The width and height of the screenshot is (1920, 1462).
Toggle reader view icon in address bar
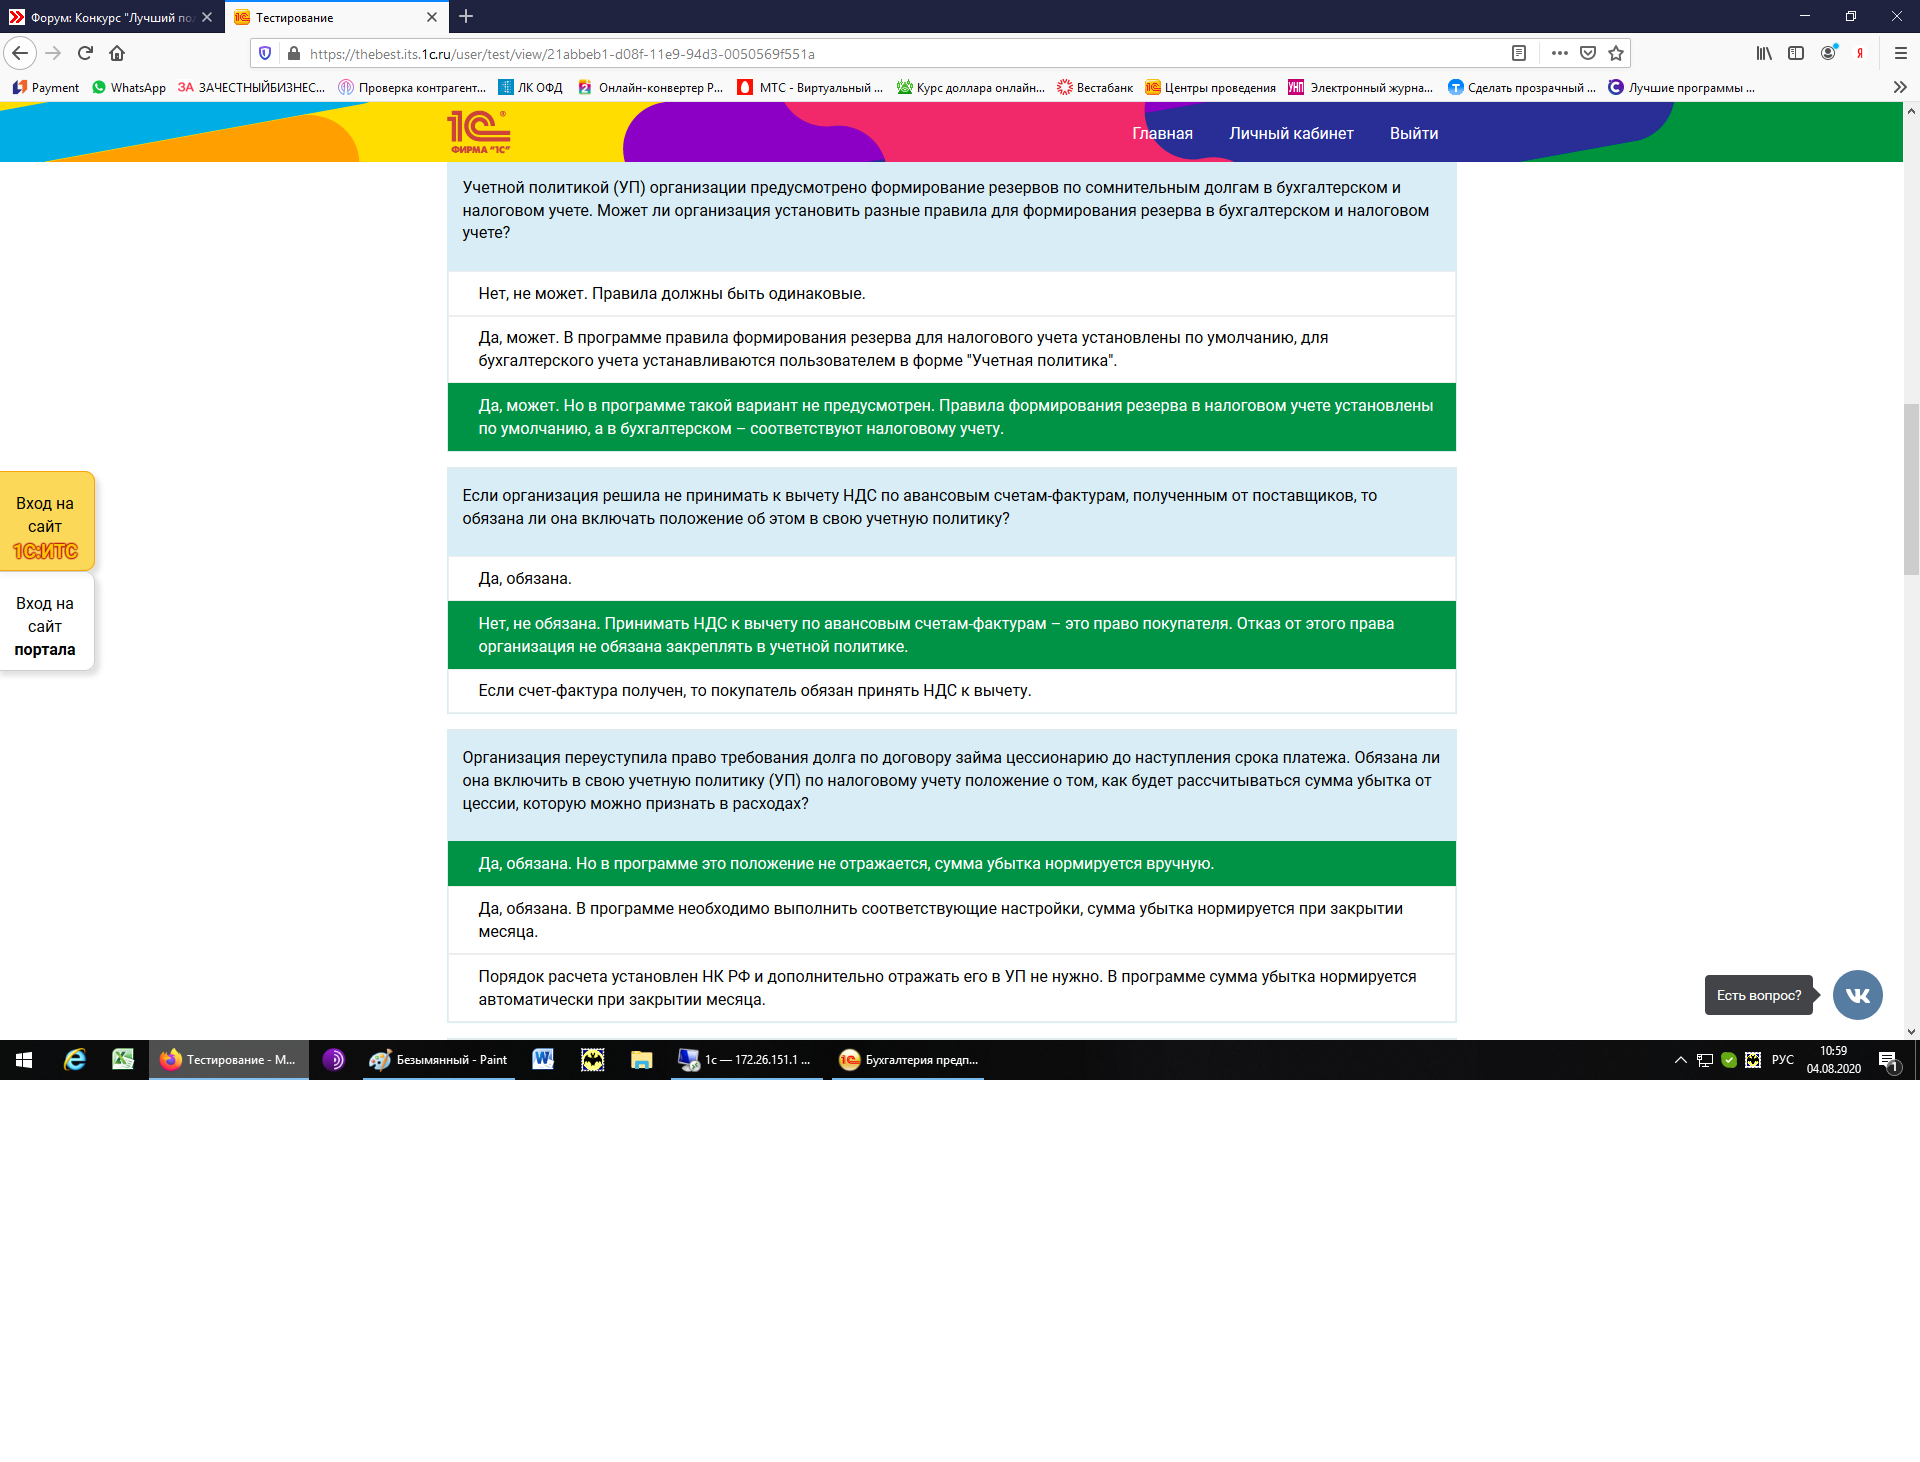pos(1518,53)
